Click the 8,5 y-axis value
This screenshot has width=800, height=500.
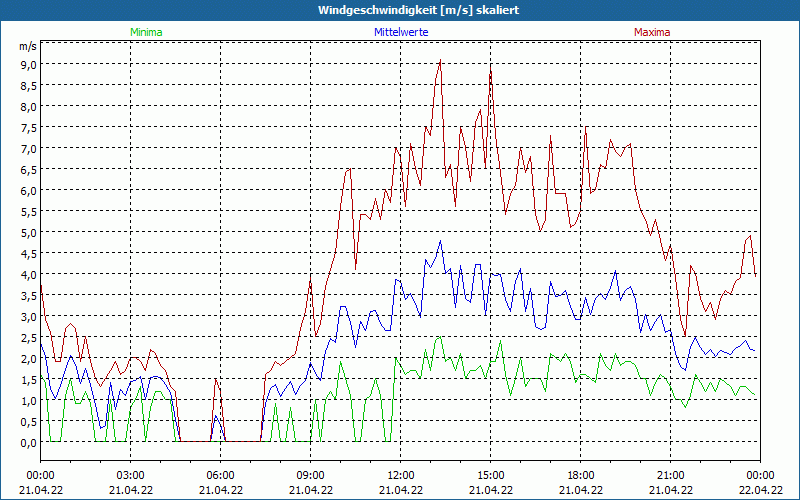tap(28, 85)
